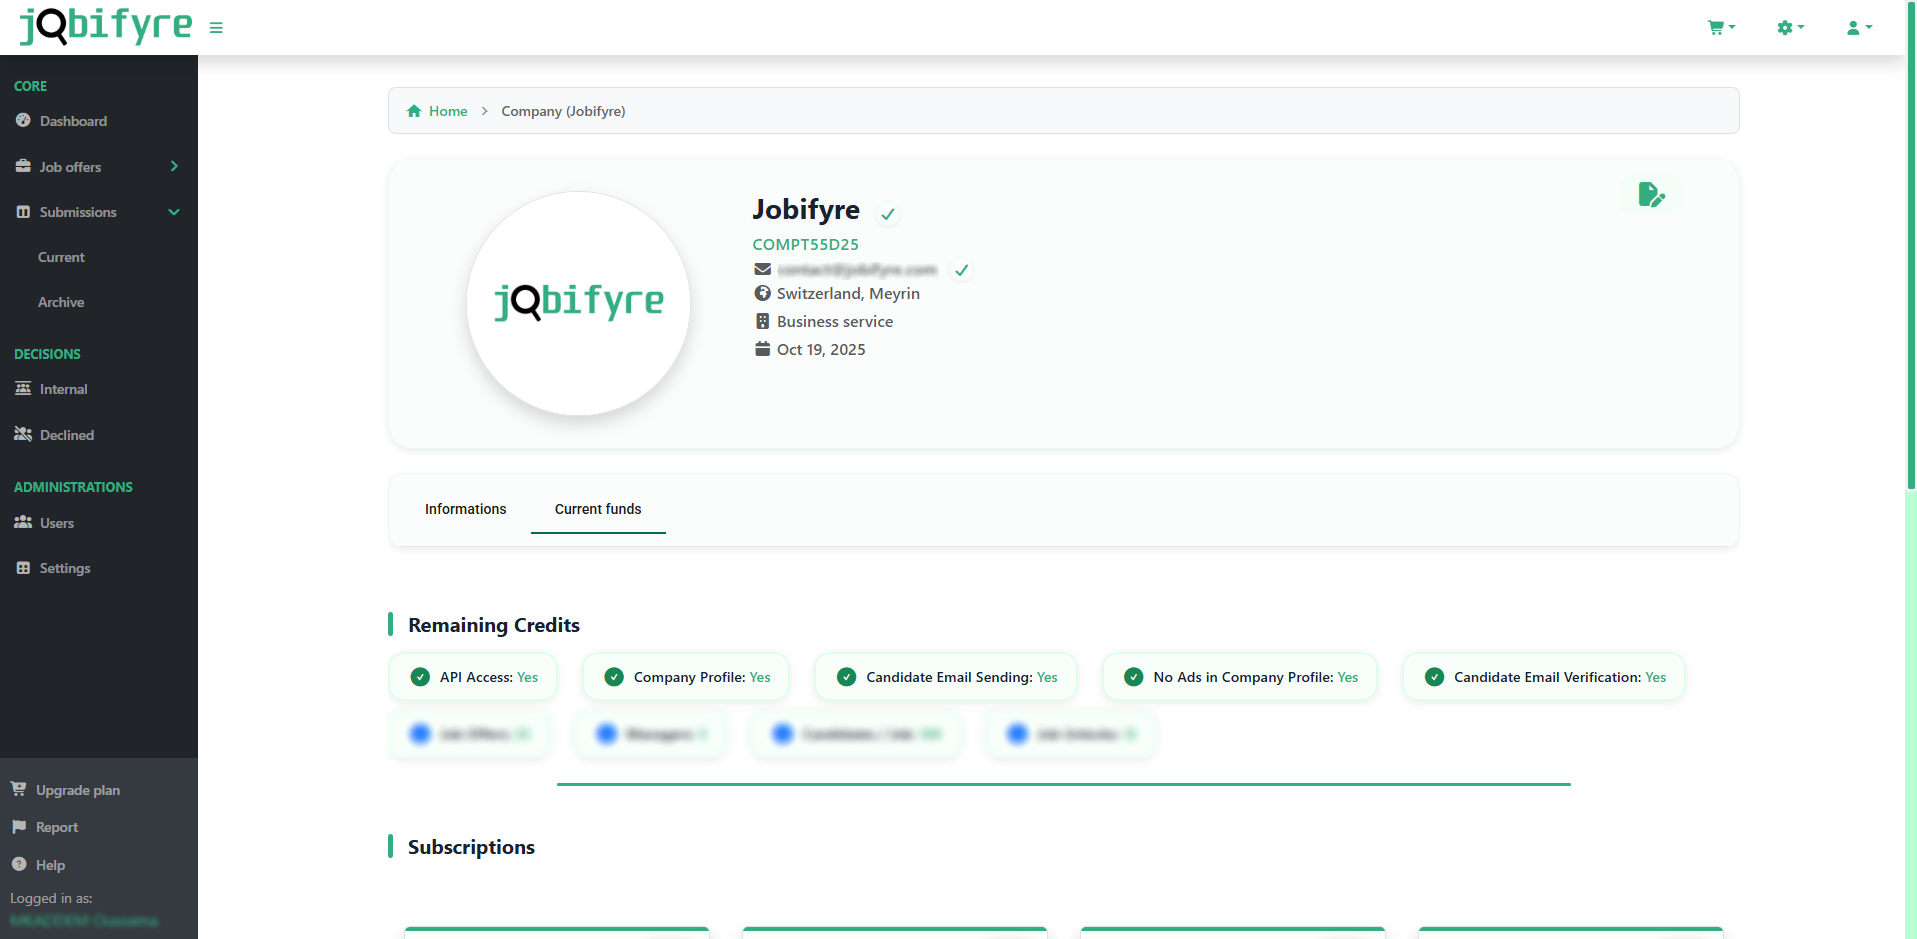Expand the Job offers menu
Screen dimensions: 1917x939
click(173, 166)
